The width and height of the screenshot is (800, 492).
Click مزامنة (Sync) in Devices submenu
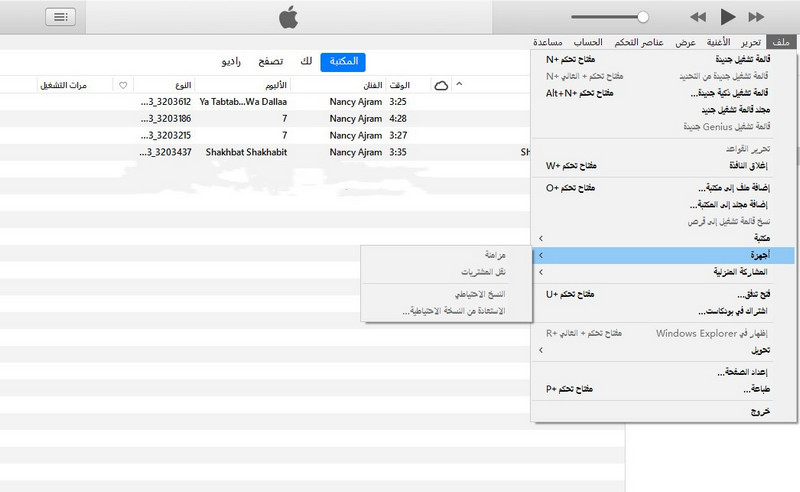pyautogui.click(x=446, y=255)
